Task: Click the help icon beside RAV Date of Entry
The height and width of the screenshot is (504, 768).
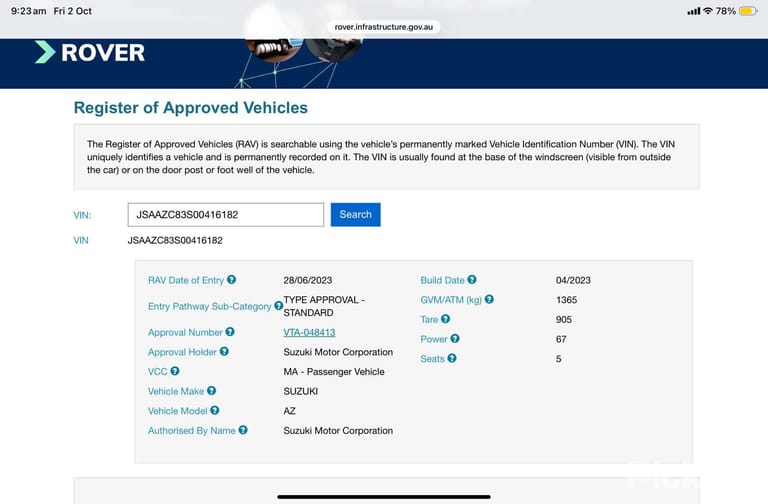Action: coord(231,280)
